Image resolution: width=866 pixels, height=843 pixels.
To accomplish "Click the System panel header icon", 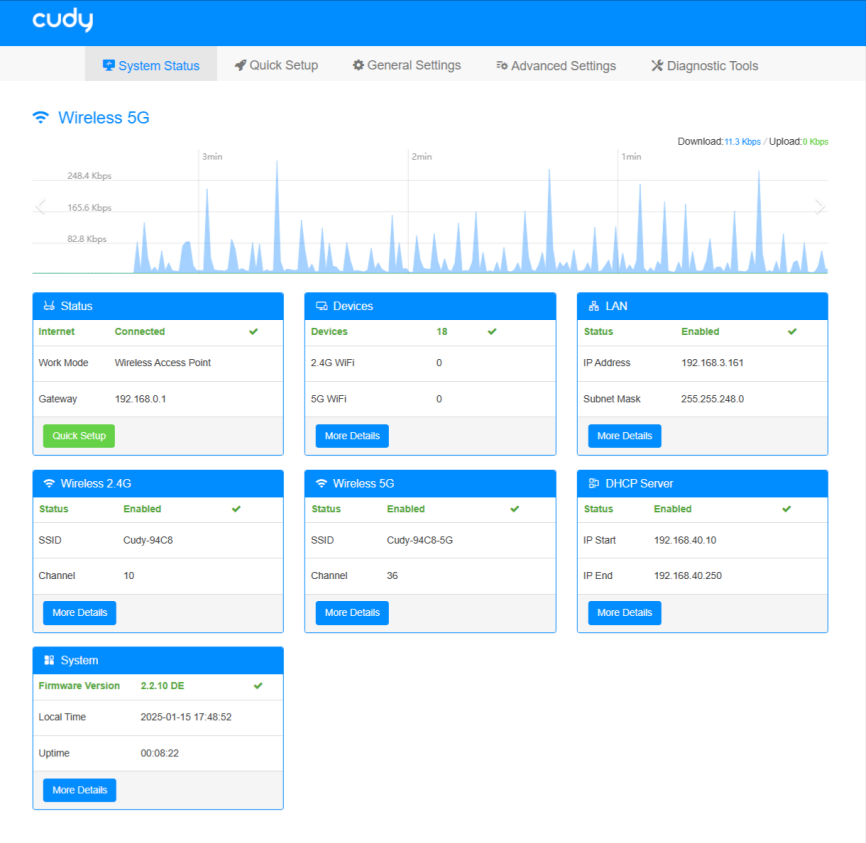I will click(49, 660).
